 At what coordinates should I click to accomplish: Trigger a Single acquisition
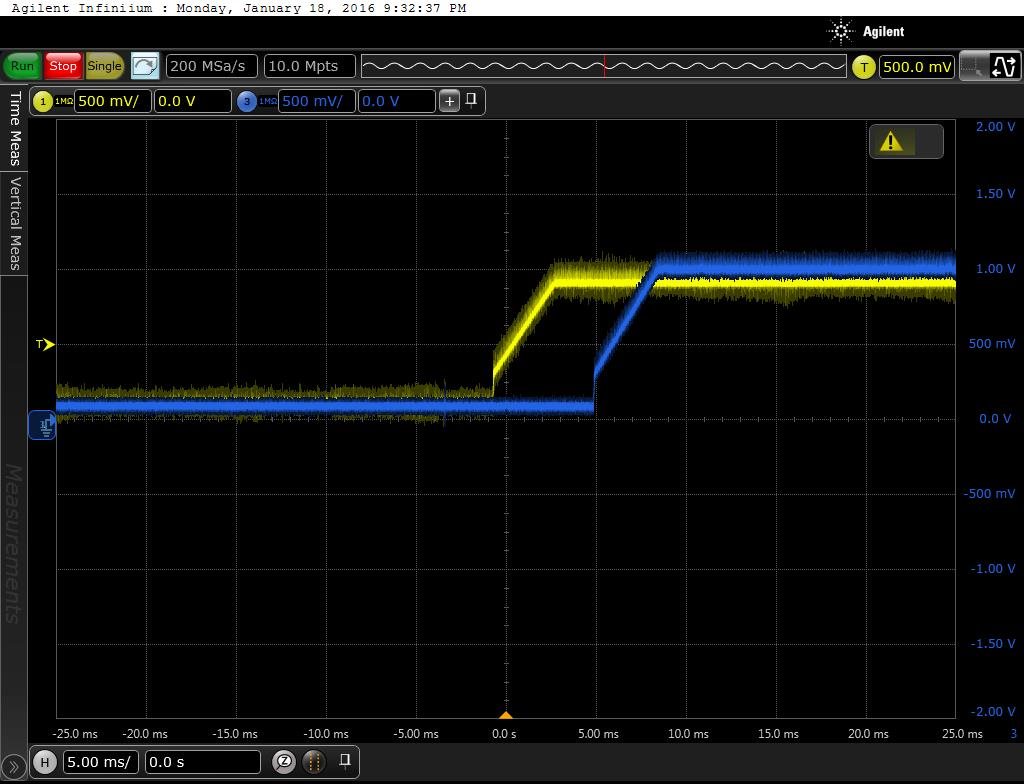(x=104, y=66)
